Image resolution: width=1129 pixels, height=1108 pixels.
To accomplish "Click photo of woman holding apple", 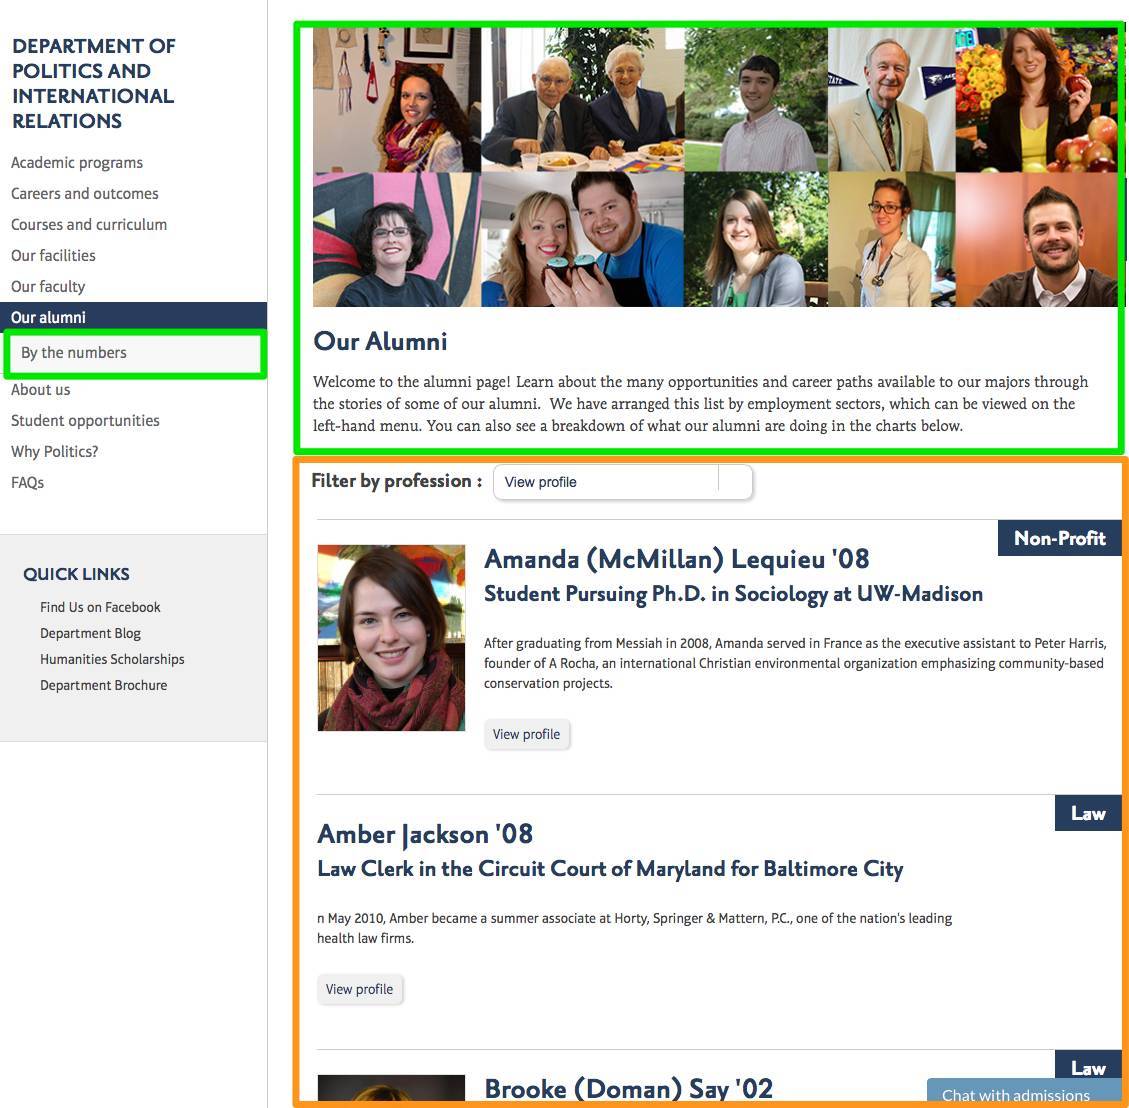I will coord(1036,99).
